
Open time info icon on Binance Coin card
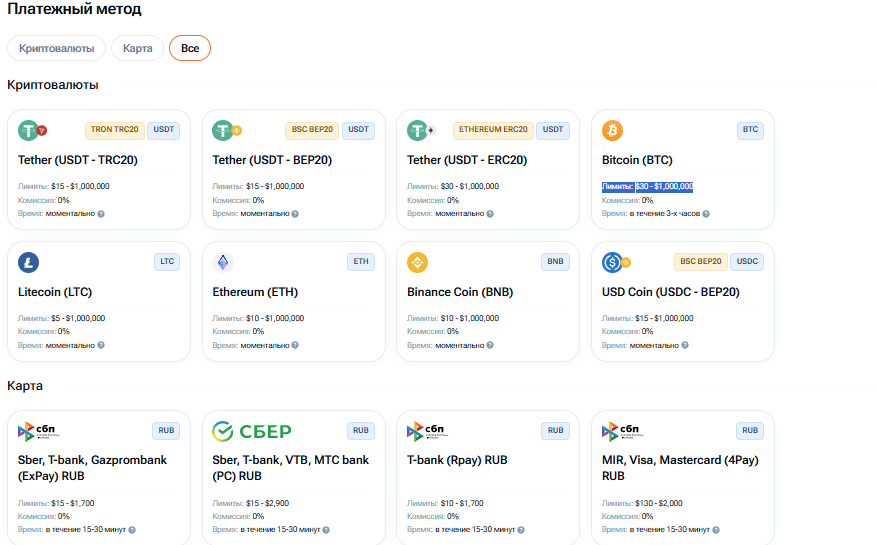pos(490,345)
